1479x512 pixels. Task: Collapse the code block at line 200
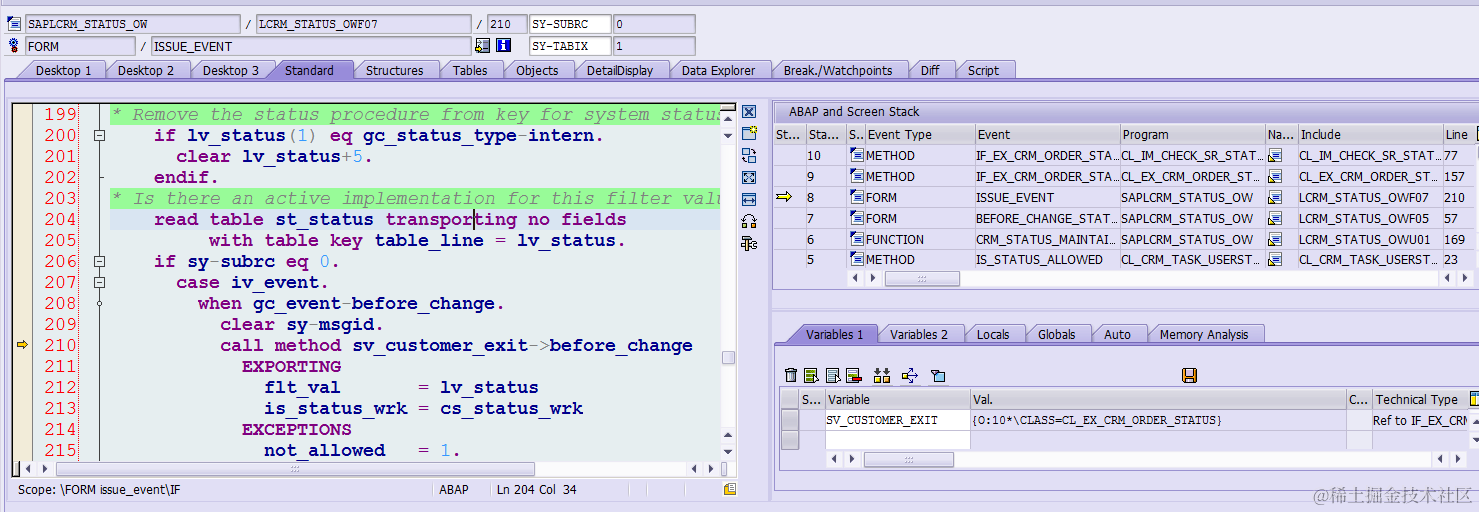click(x=99, y=135)
